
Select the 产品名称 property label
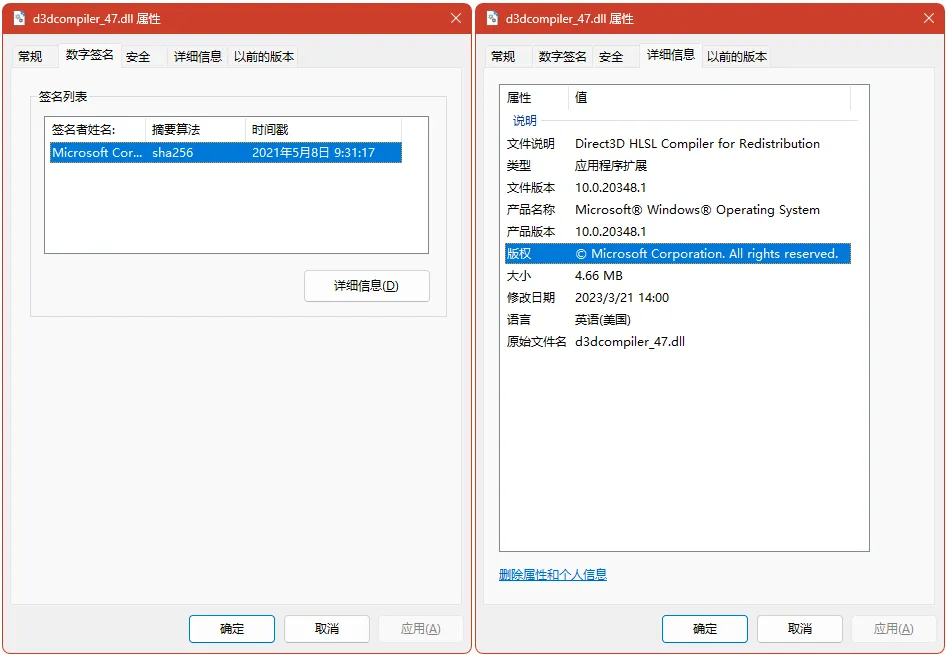click(x=530, y=210)
